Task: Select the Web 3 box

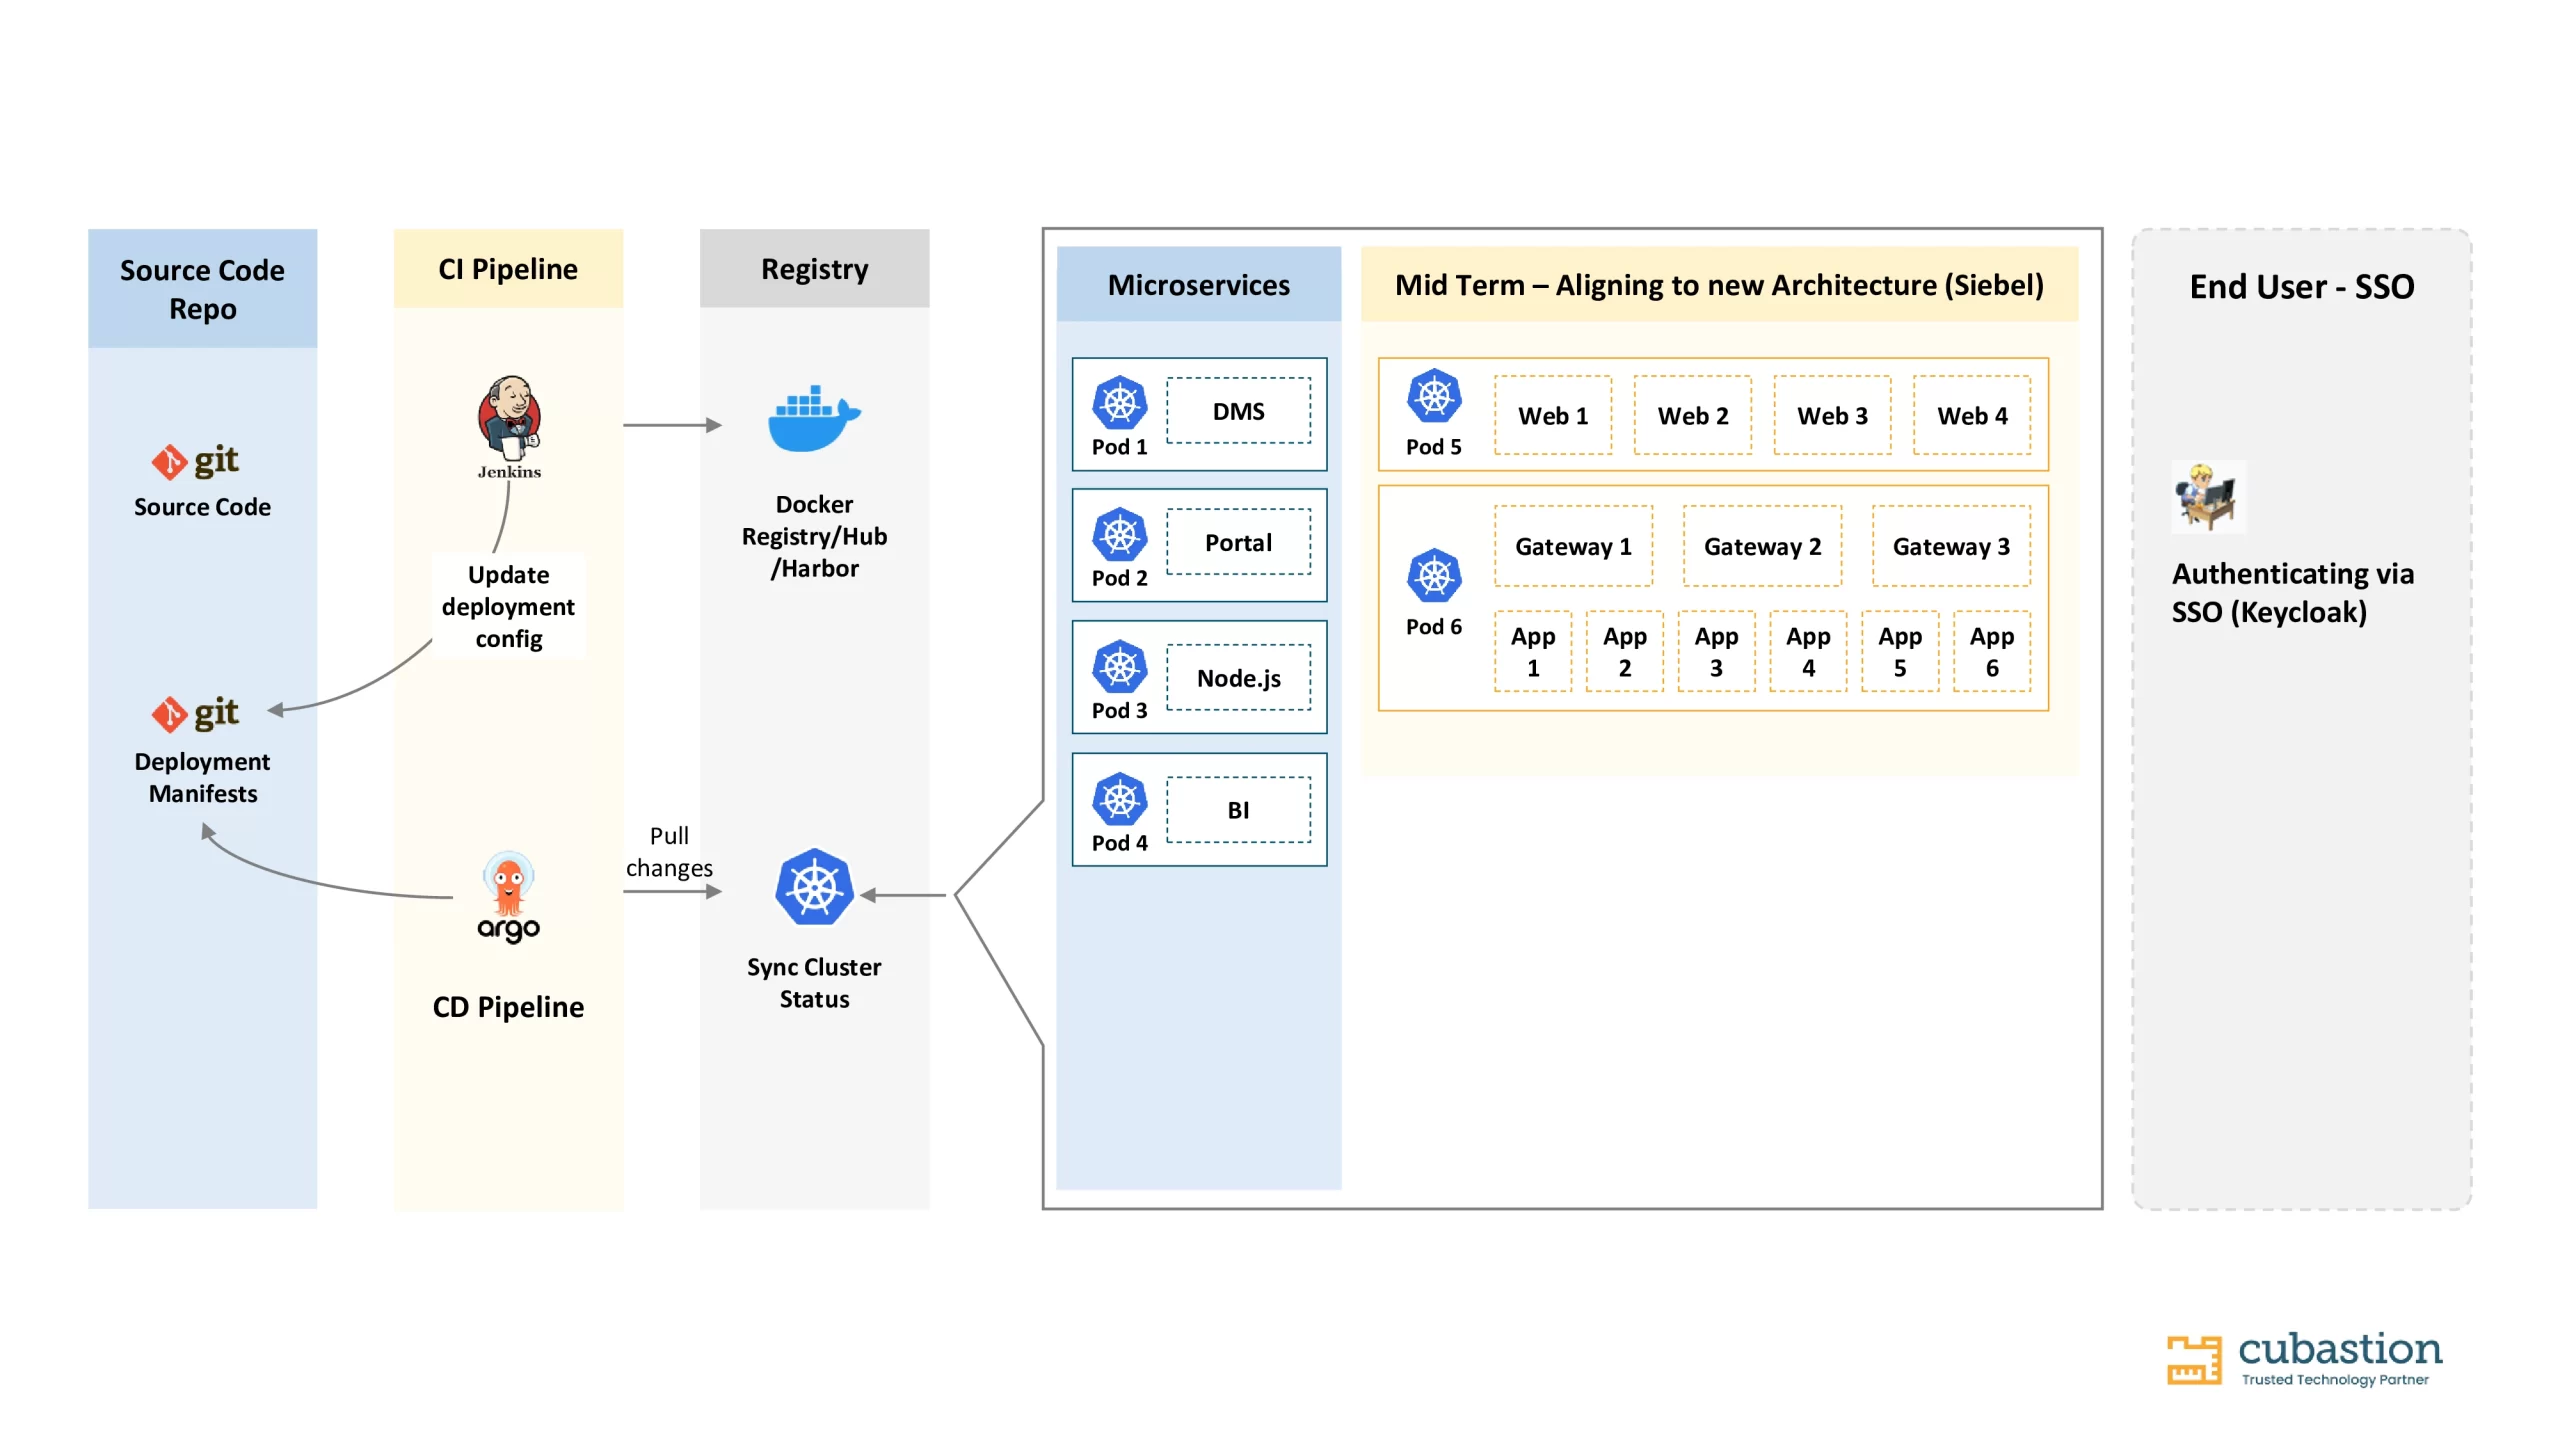Action: coord(1832,415)
